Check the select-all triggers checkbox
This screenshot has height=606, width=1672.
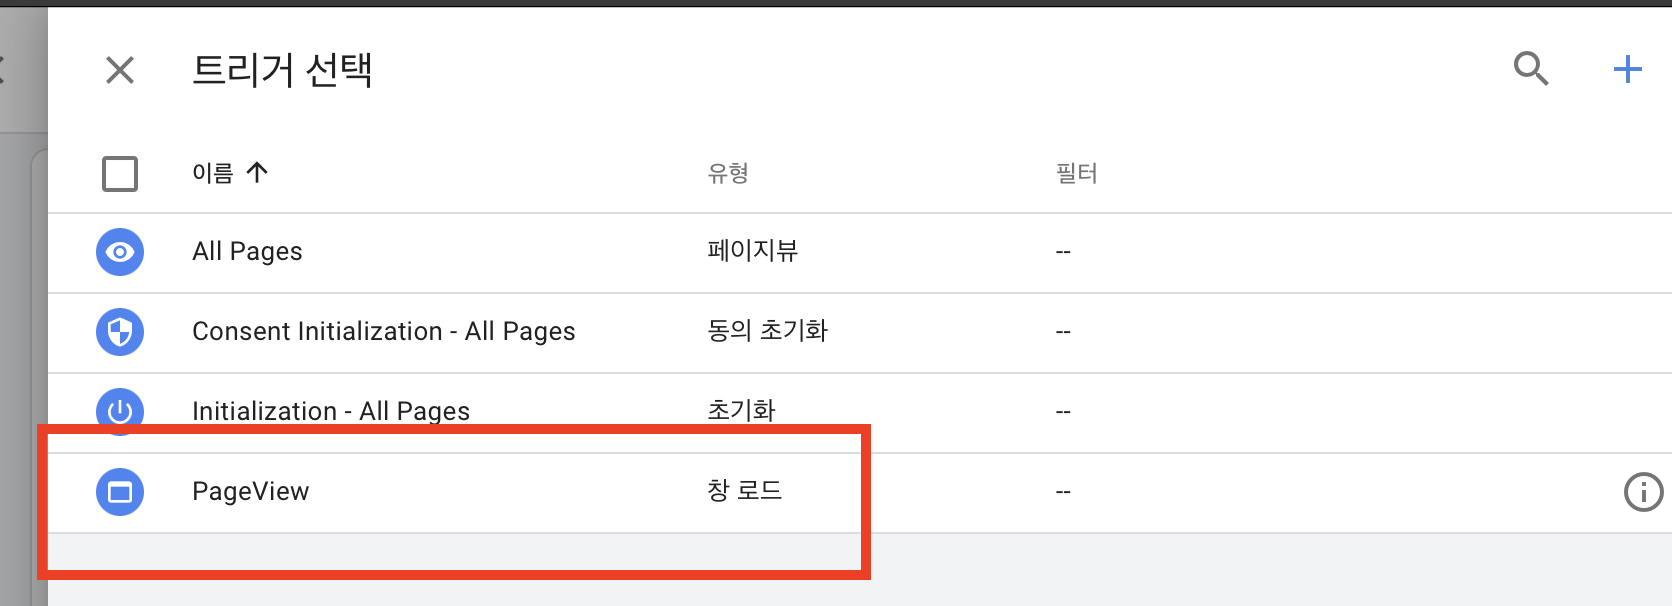pos(119,174)
